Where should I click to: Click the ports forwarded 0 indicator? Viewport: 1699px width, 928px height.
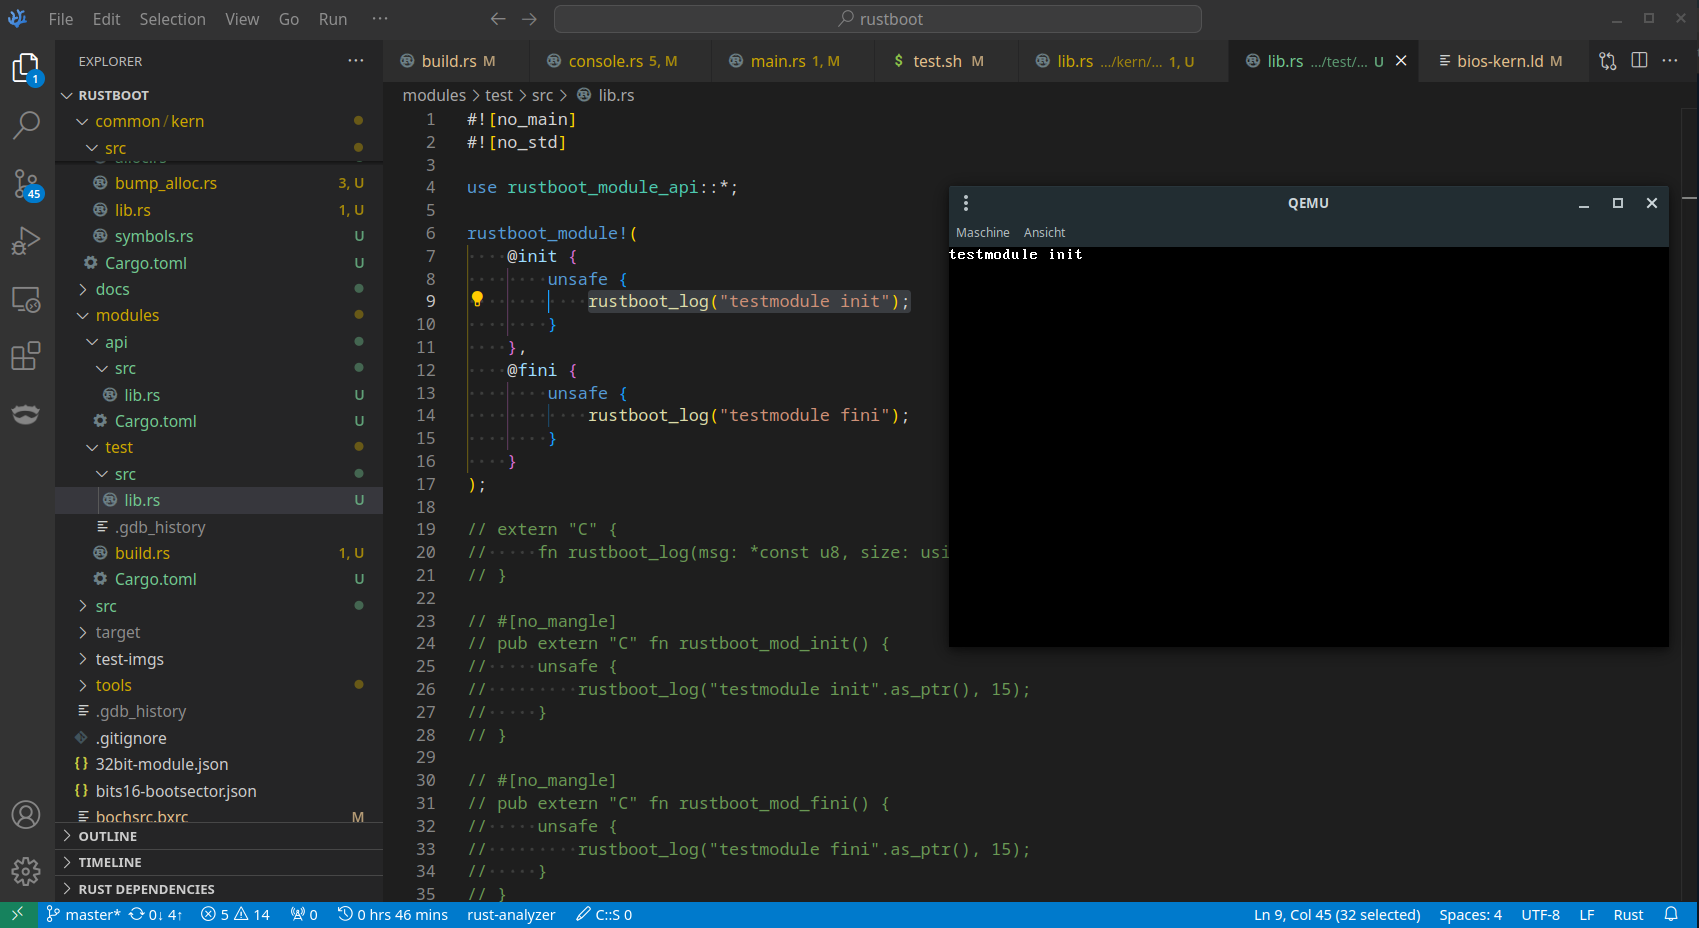coord(304,914)
